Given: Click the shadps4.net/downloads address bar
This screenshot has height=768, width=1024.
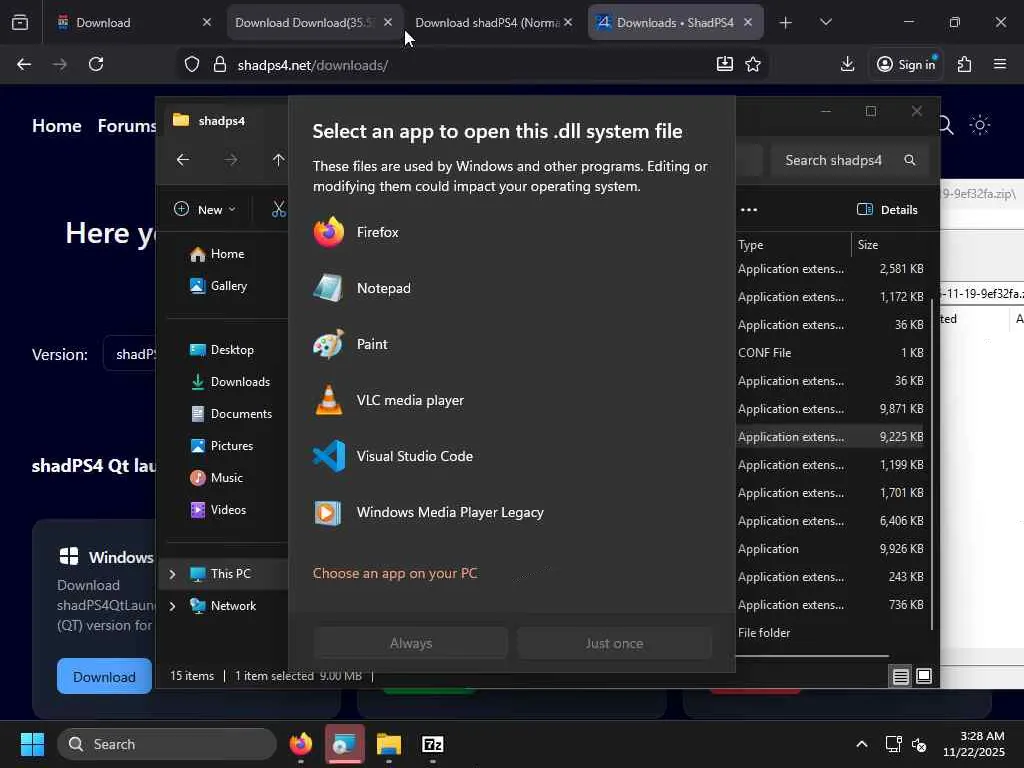Looking at the screenshot, I should [x=470, y=65].
